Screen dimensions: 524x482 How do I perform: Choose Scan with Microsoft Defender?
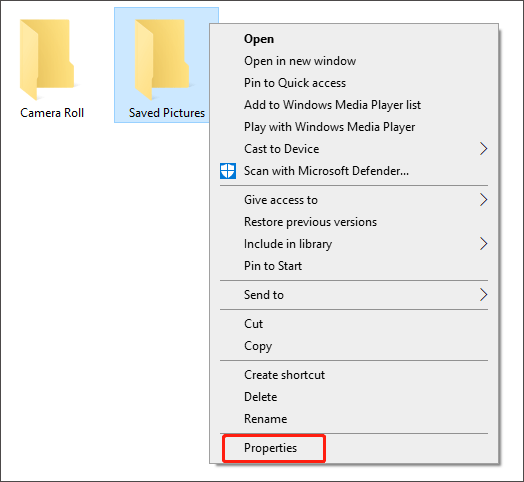pos(326,171)
